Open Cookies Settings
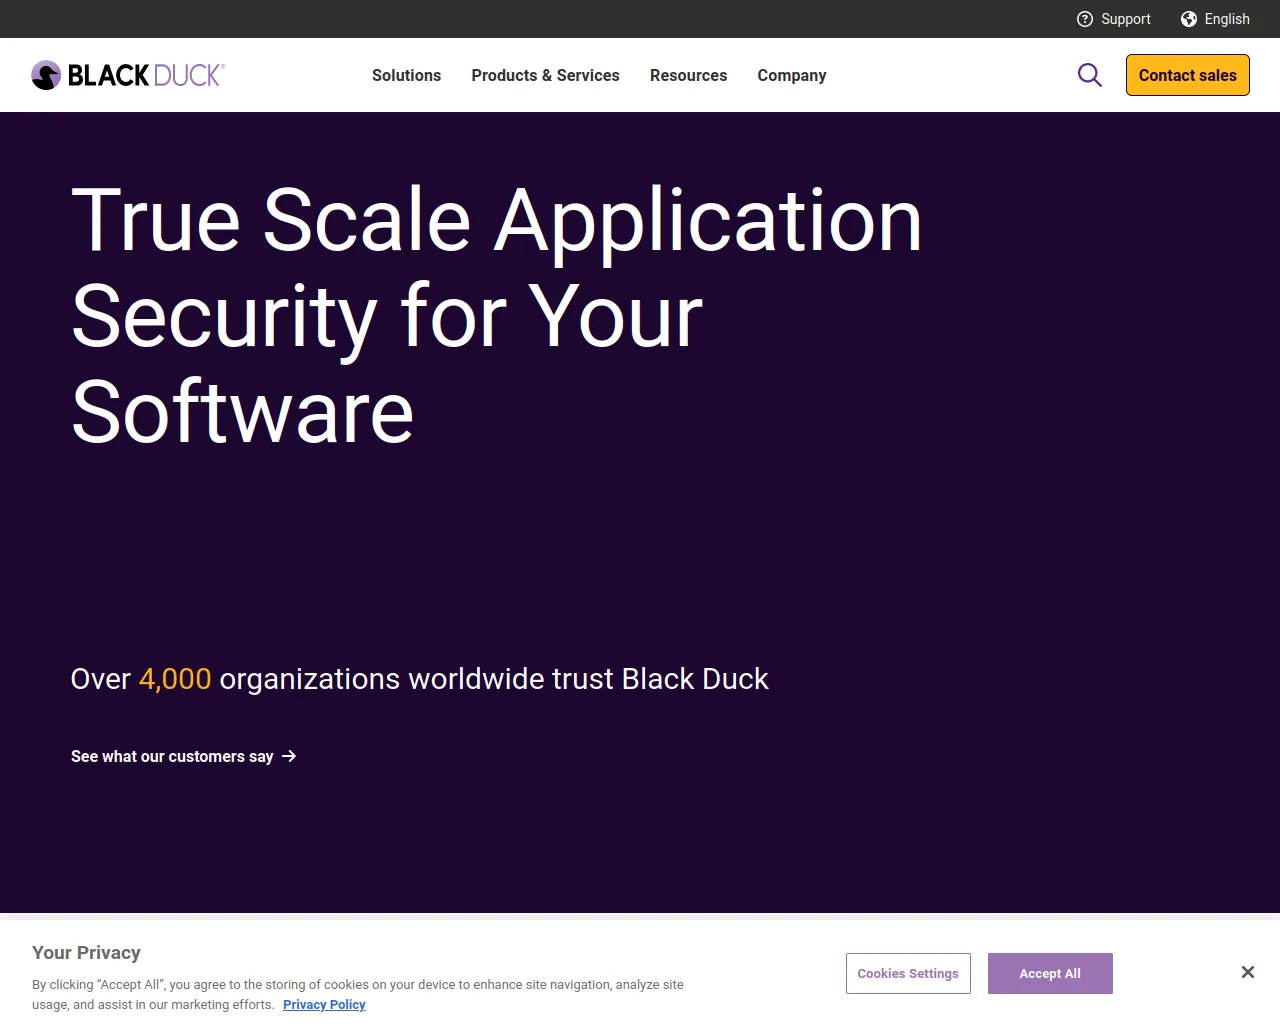This screenshot has height=1024, width=1280. [x=908, y=974]
